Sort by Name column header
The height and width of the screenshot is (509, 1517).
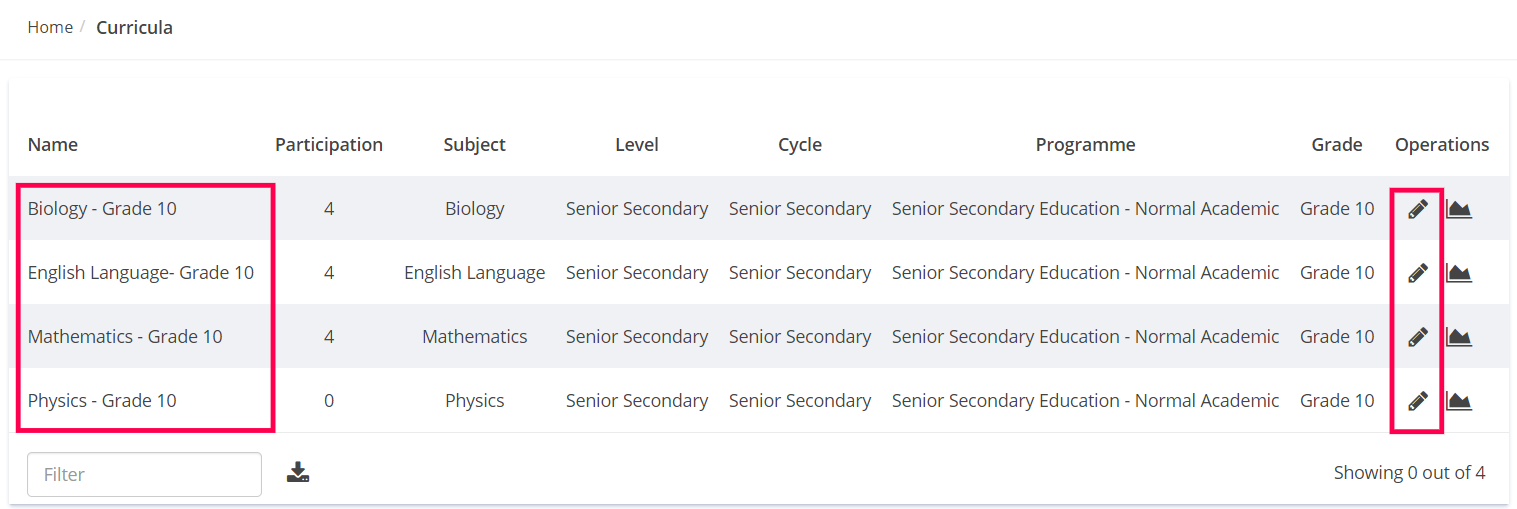[53, 145]
